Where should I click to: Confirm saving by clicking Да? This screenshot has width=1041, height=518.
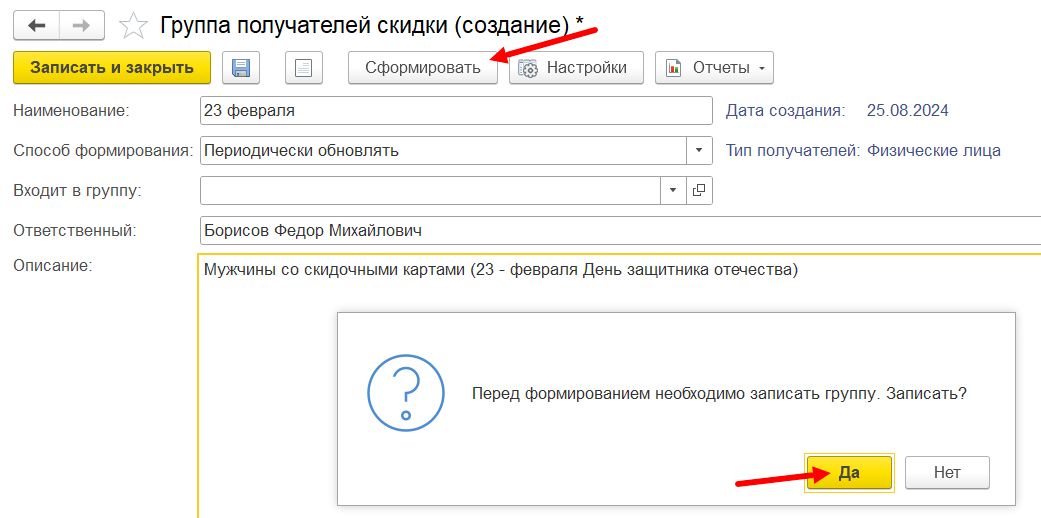[849, 473]
